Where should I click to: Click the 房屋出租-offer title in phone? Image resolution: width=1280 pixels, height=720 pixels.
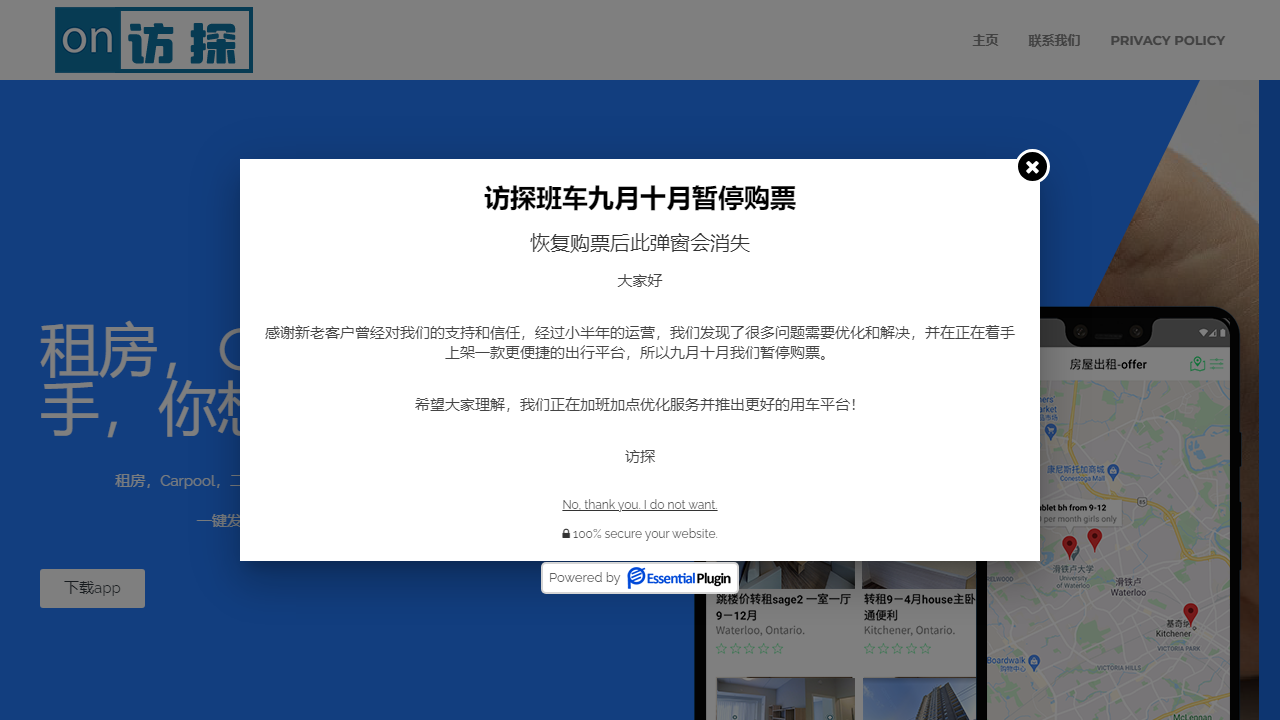tap(1108, 364)
